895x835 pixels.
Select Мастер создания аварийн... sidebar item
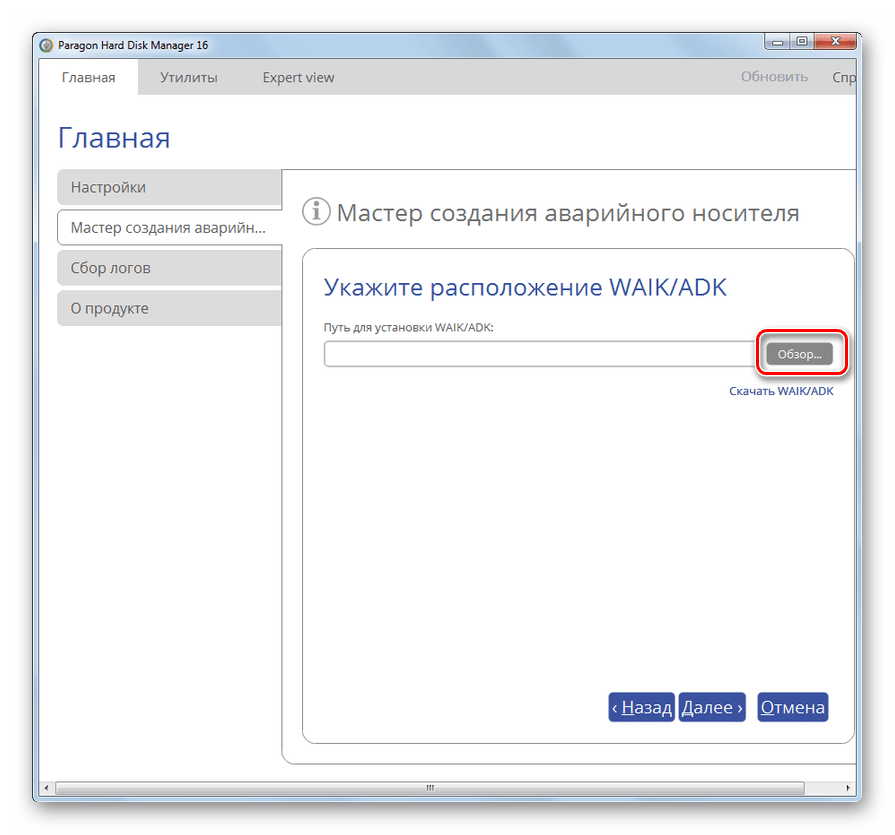point(169,228)
